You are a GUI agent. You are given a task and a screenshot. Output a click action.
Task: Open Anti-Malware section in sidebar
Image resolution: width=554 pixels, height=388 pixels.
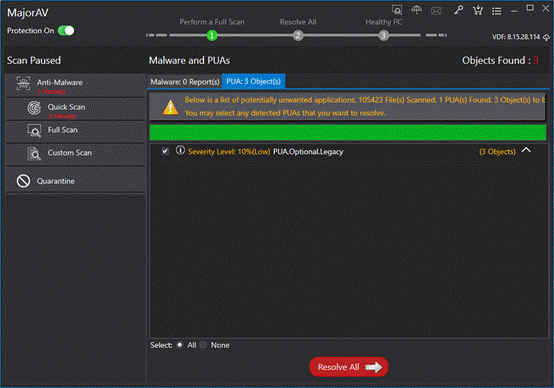(x=75, y=86)
